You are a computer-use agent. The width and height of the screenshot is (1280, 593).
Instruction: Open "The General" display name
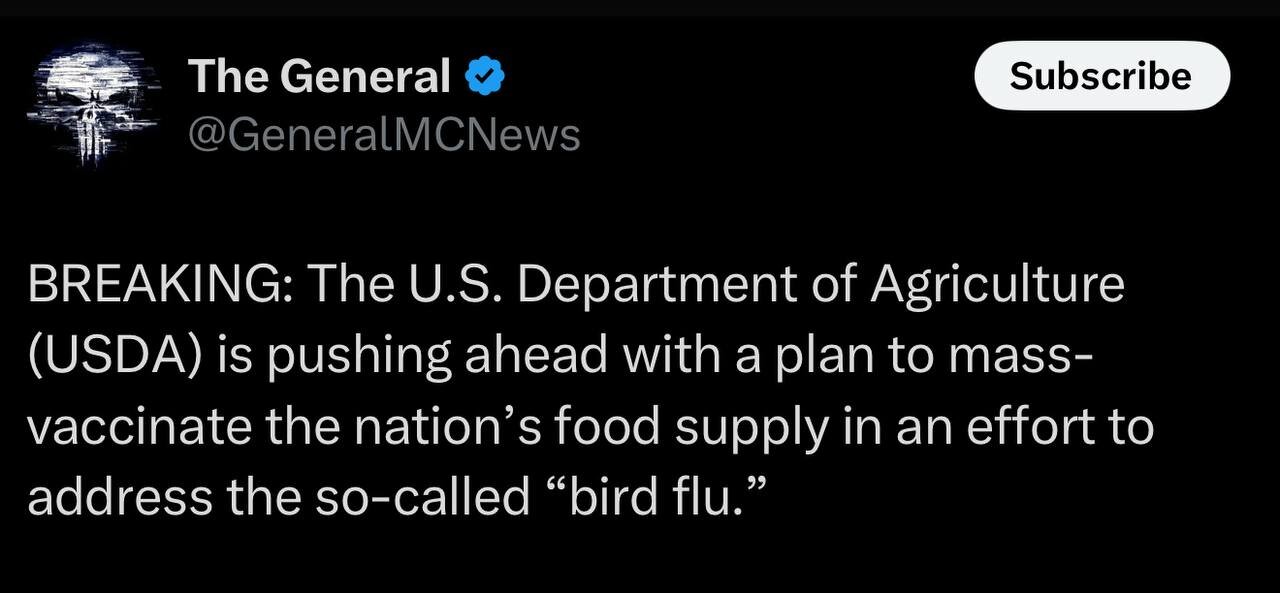tap(319, 77)
